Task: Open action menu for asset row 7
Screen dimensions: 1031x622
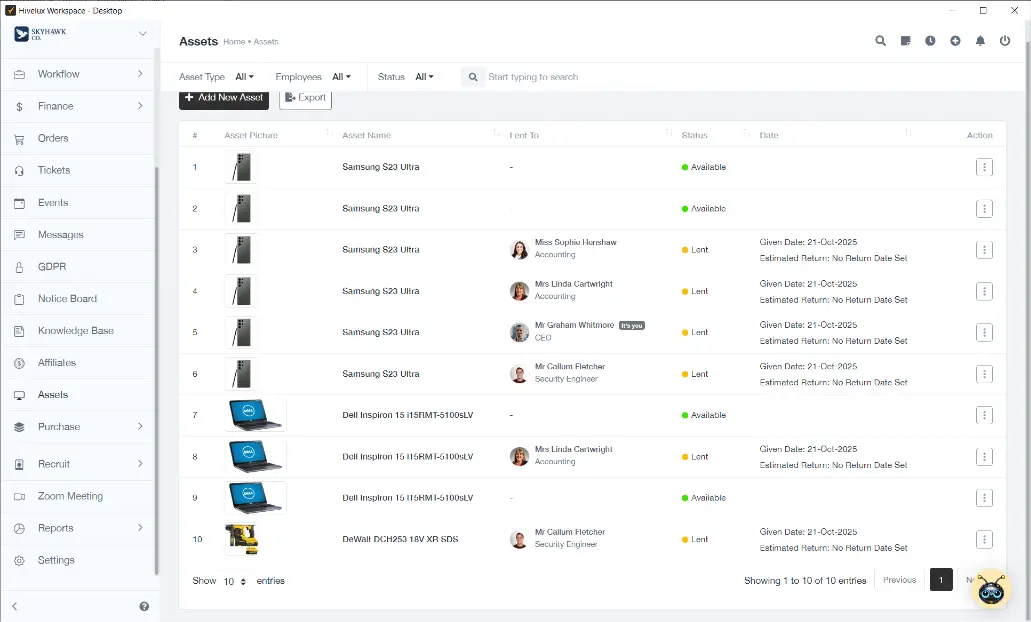Action: (984, 415)
